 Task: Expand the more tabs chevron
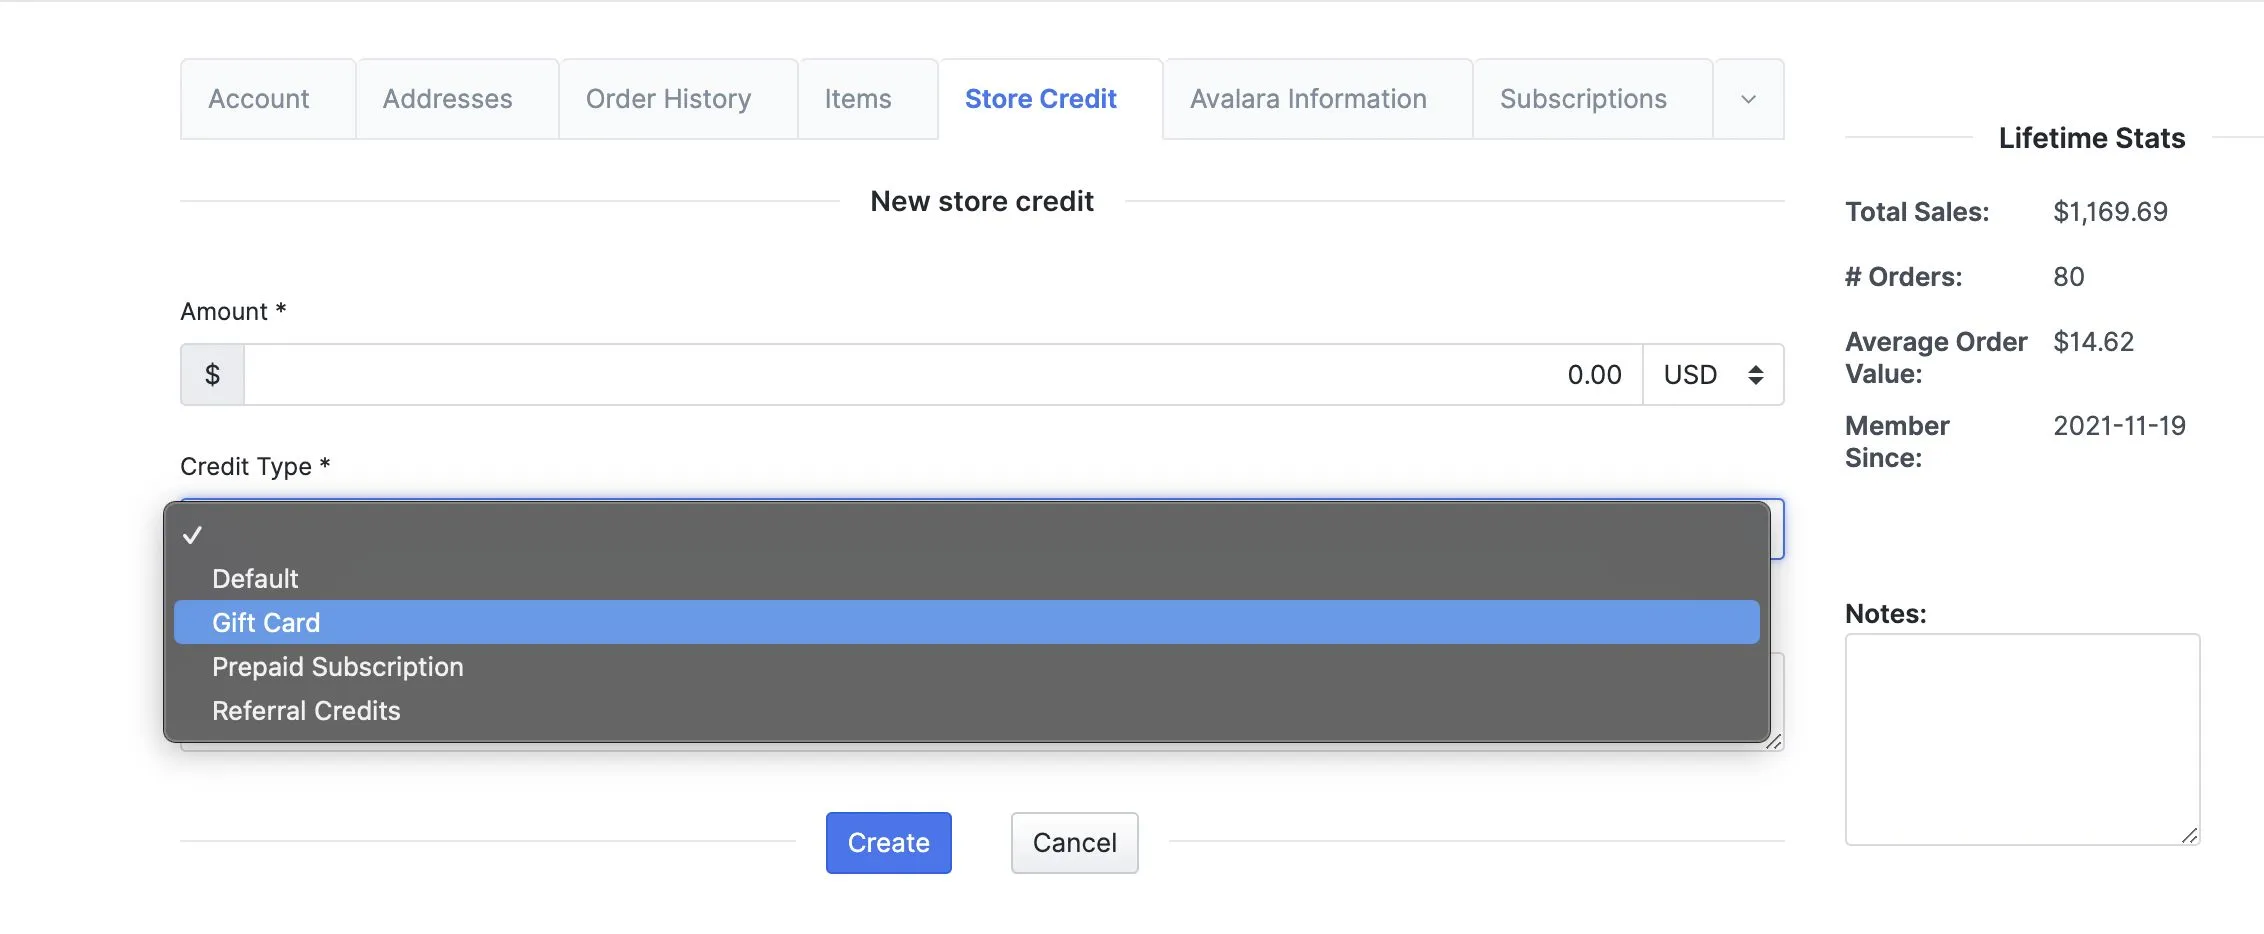(1748, 99)
